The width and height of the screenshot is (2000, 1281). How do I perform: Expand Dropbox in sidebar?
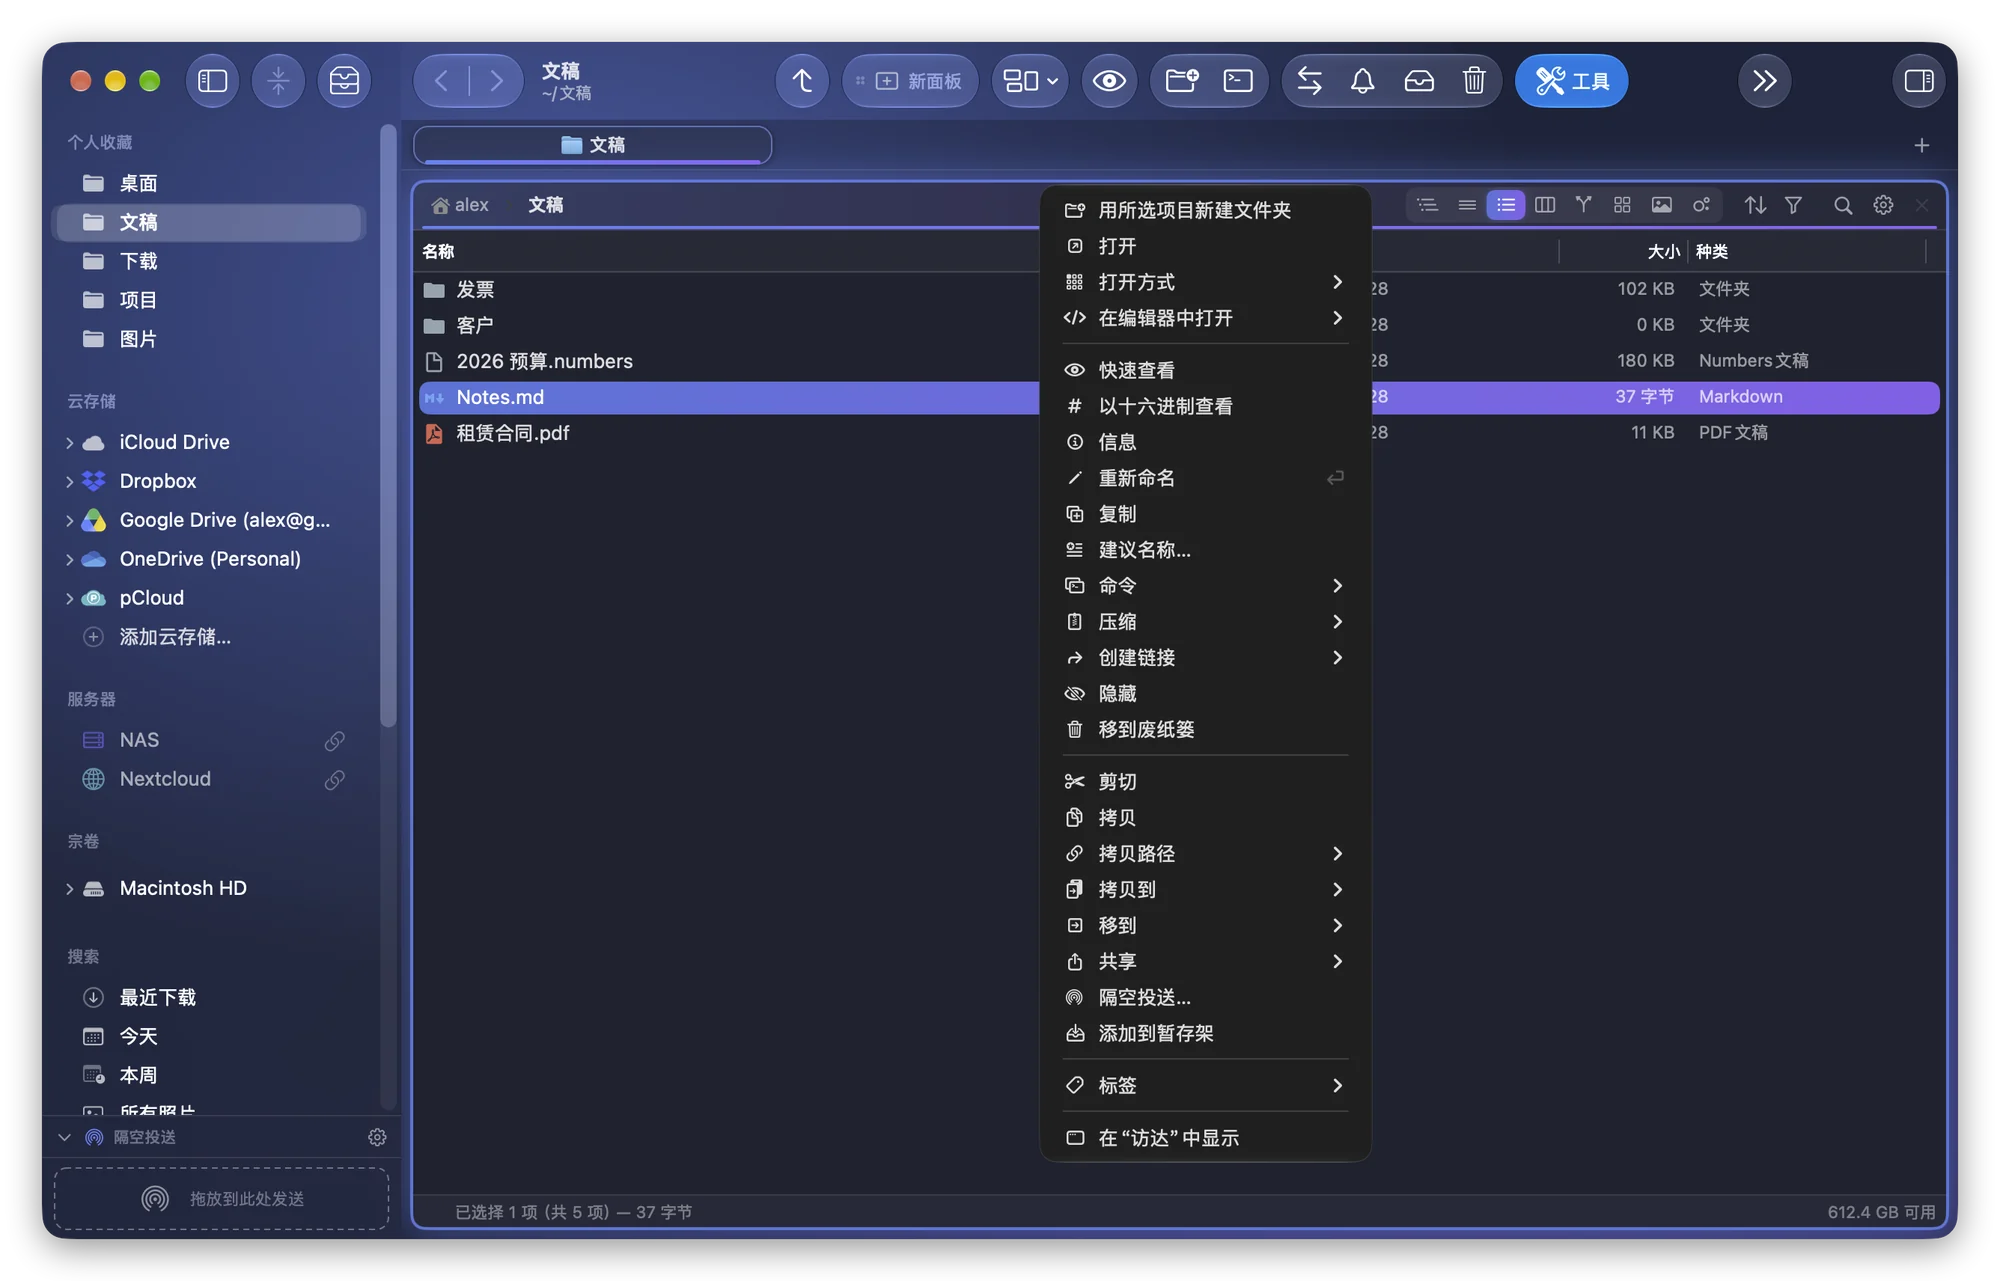[x=69, y=482]
